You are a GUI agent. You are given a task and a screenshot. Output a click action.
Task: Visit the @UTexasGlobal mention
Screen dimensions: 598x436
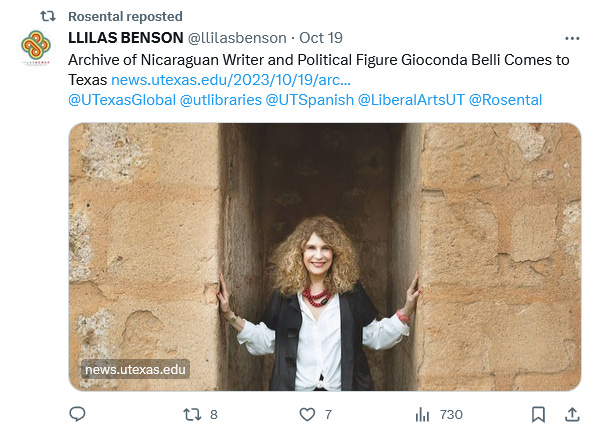122,100
